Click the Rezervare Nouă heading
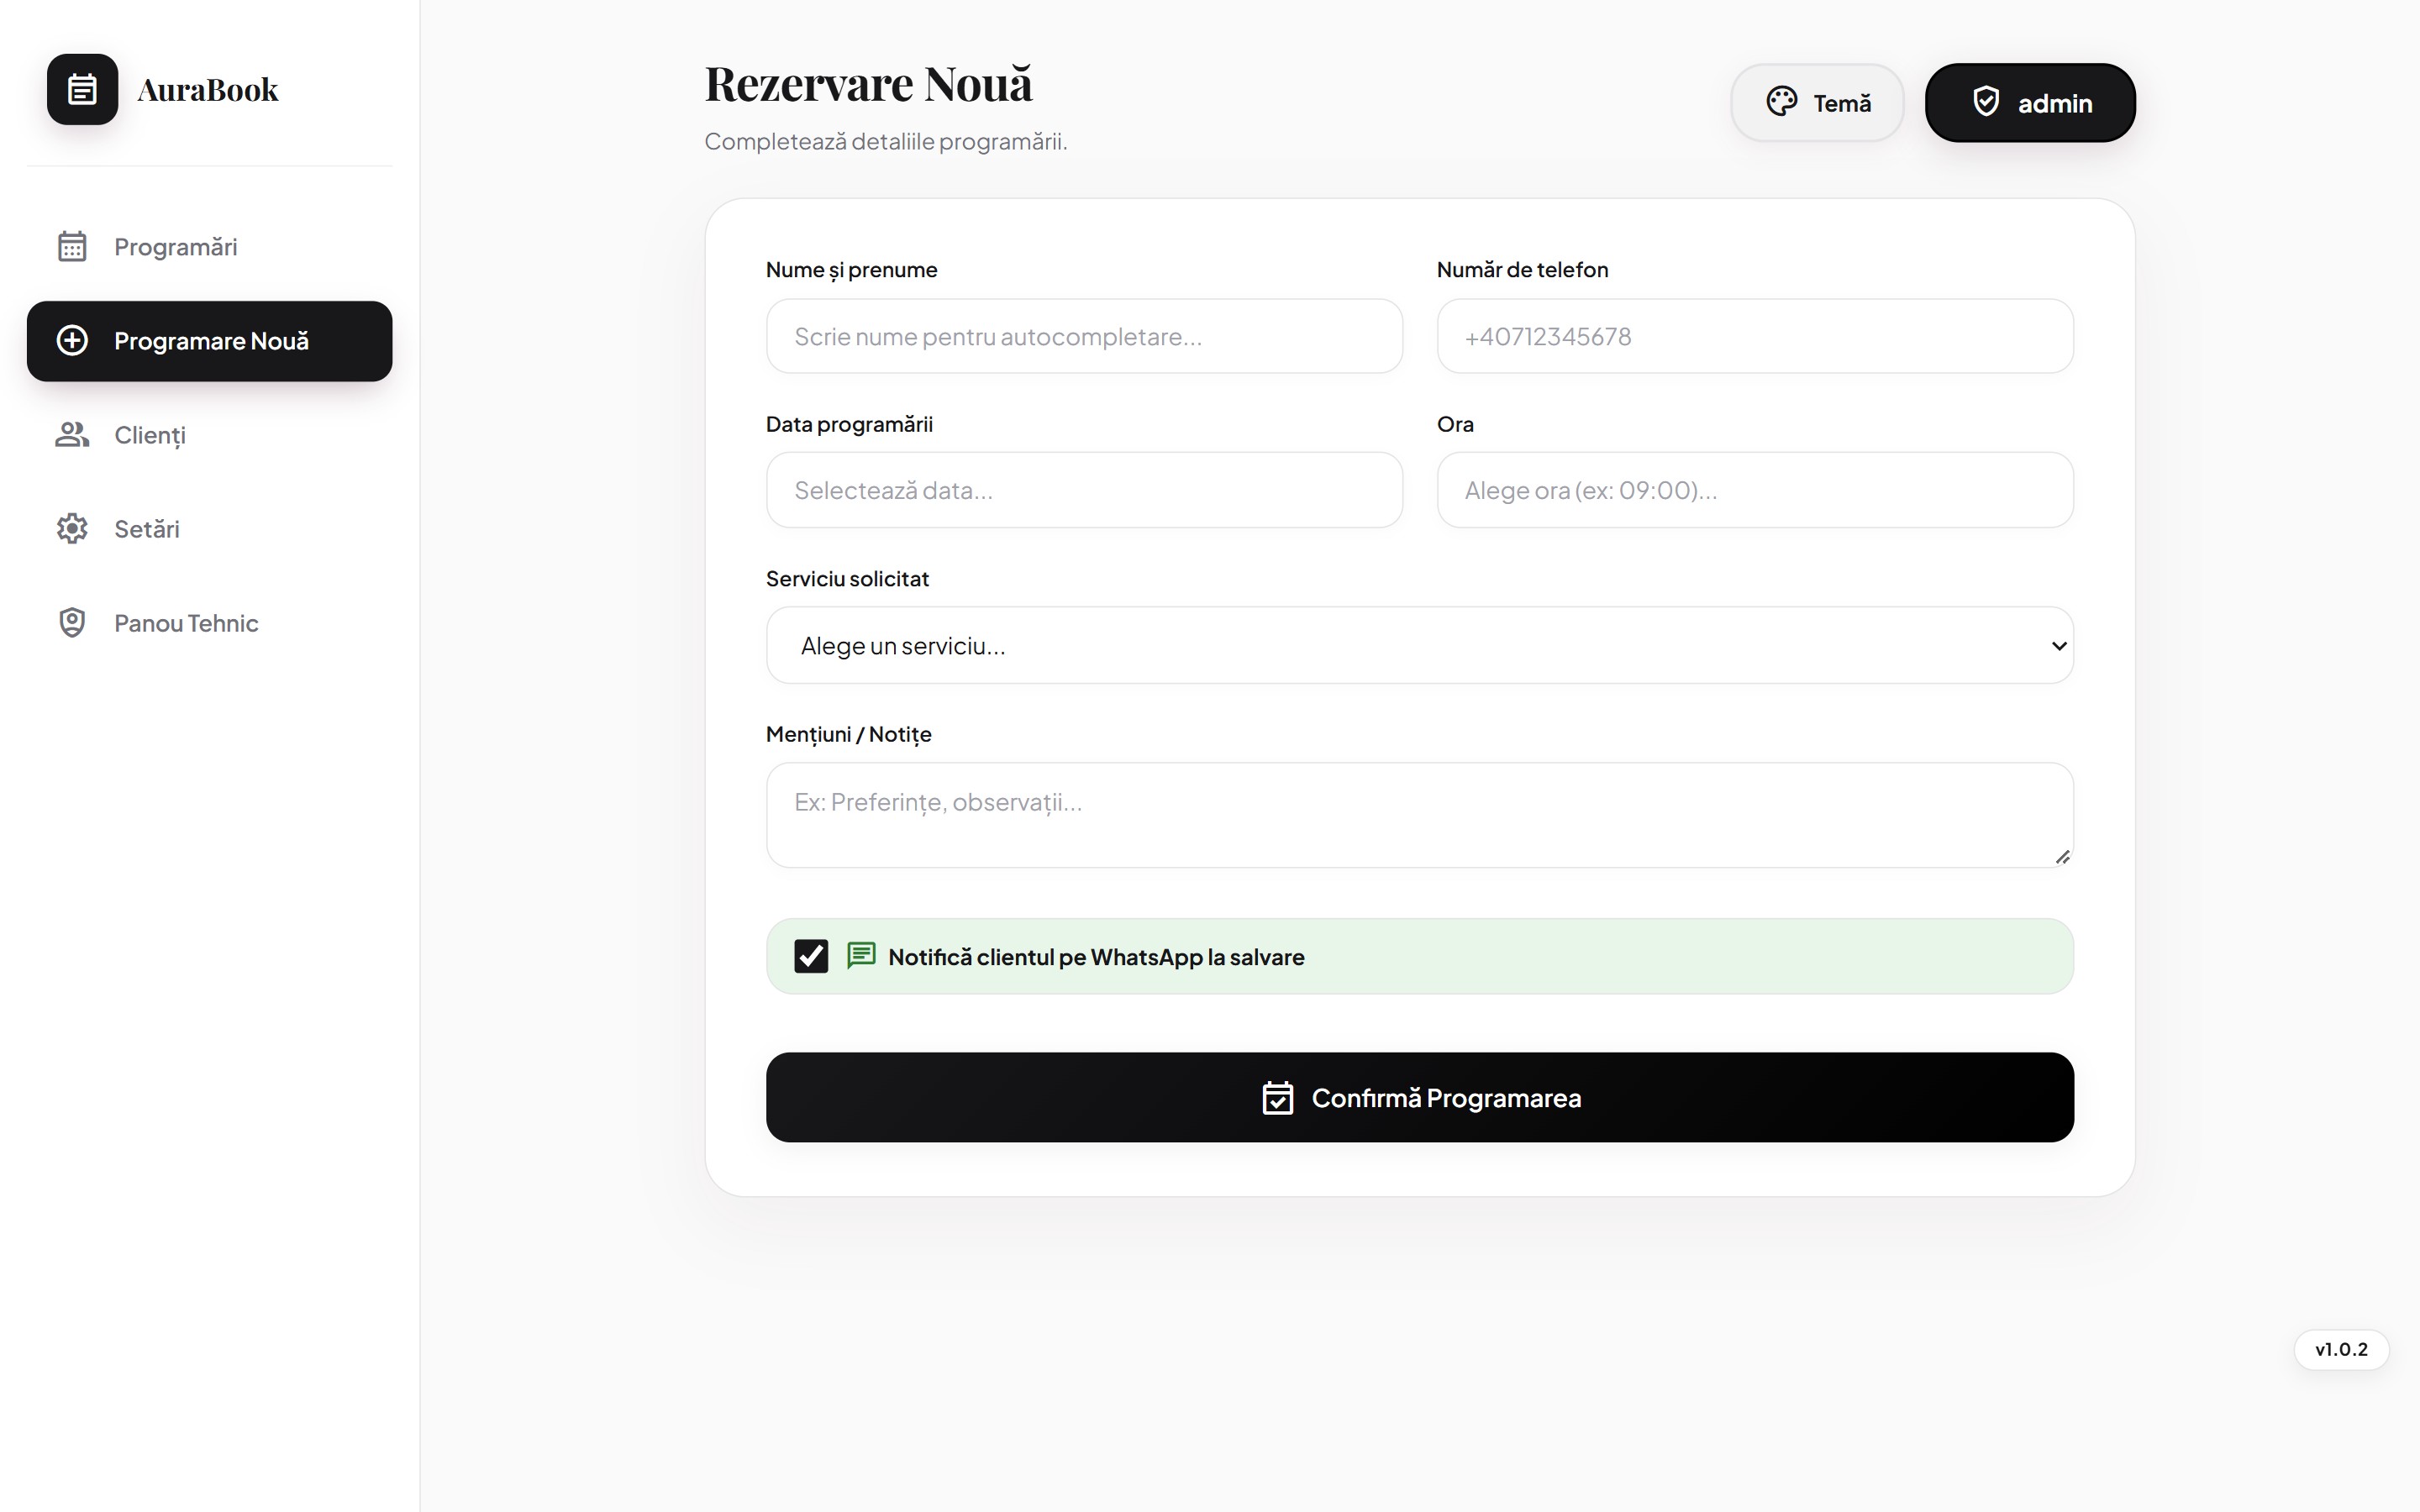The height and width of the screenshot is (1512, 2420). click(868, 83)
